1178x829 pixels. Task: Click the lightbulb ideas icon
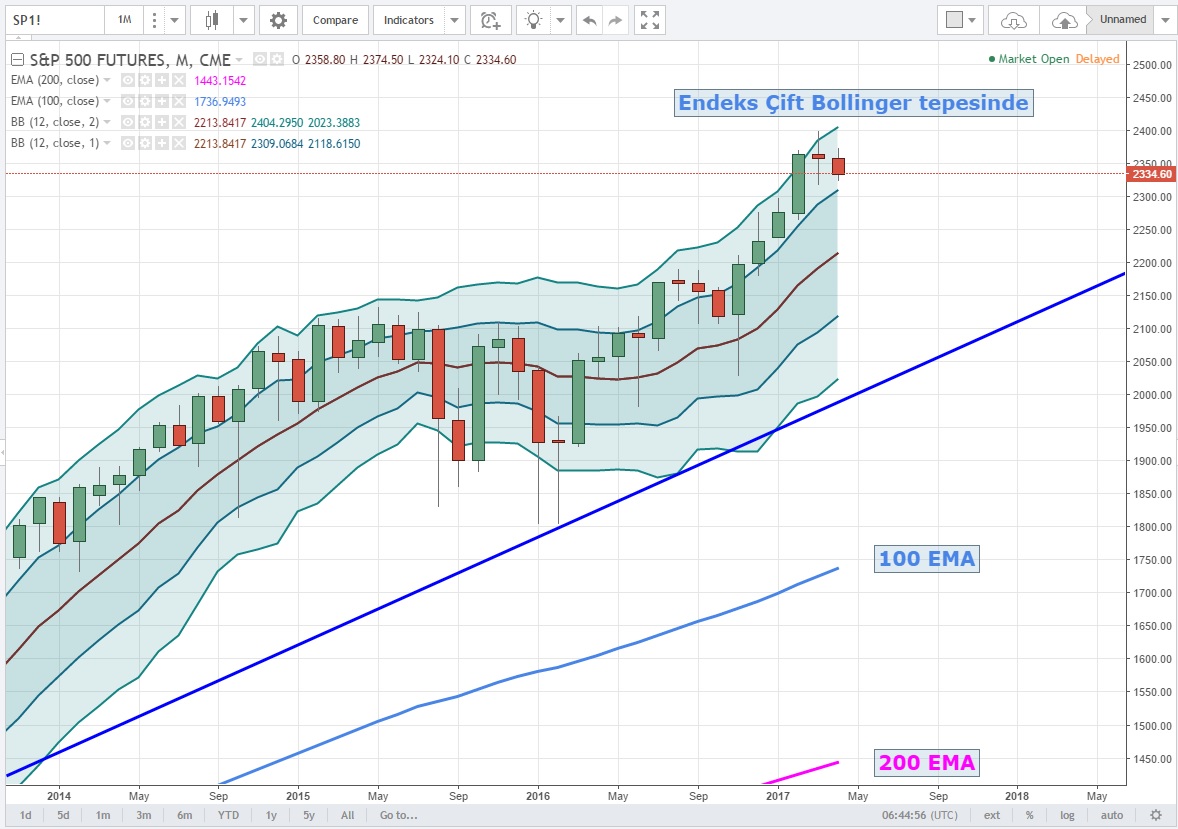[535, 20]
